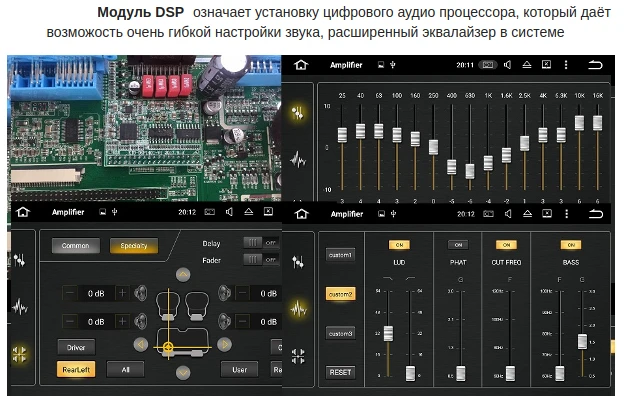
Task: Shift balance left with the left arrow
Action: click(141, 344)
